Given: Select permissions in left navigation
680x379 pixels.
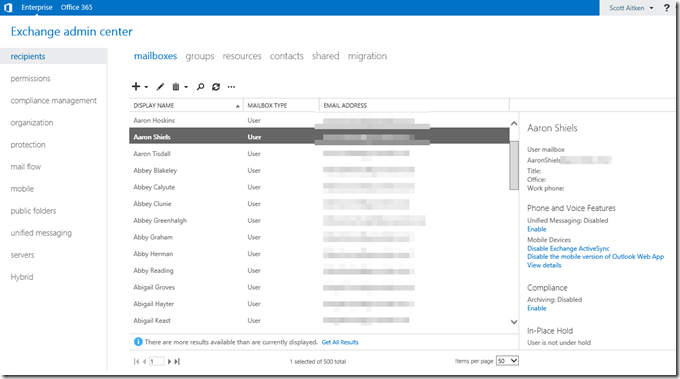Looking at the screenshot, I should click(x=30, y=78).
